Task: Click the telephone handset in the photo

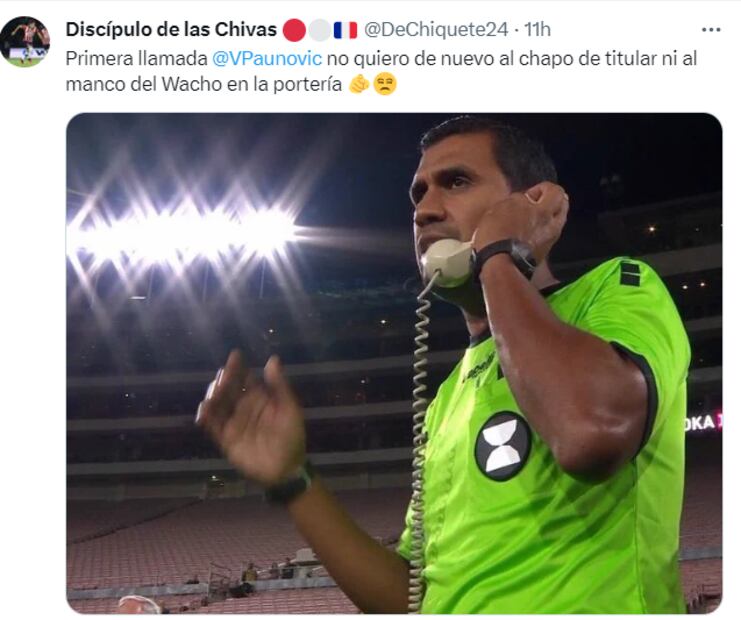Action: 448,263
